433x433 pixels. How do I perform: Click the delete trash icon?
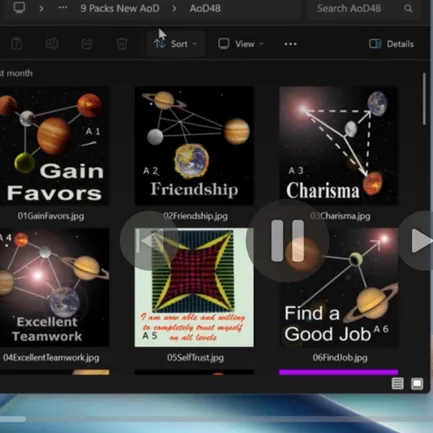coord(122,44)
